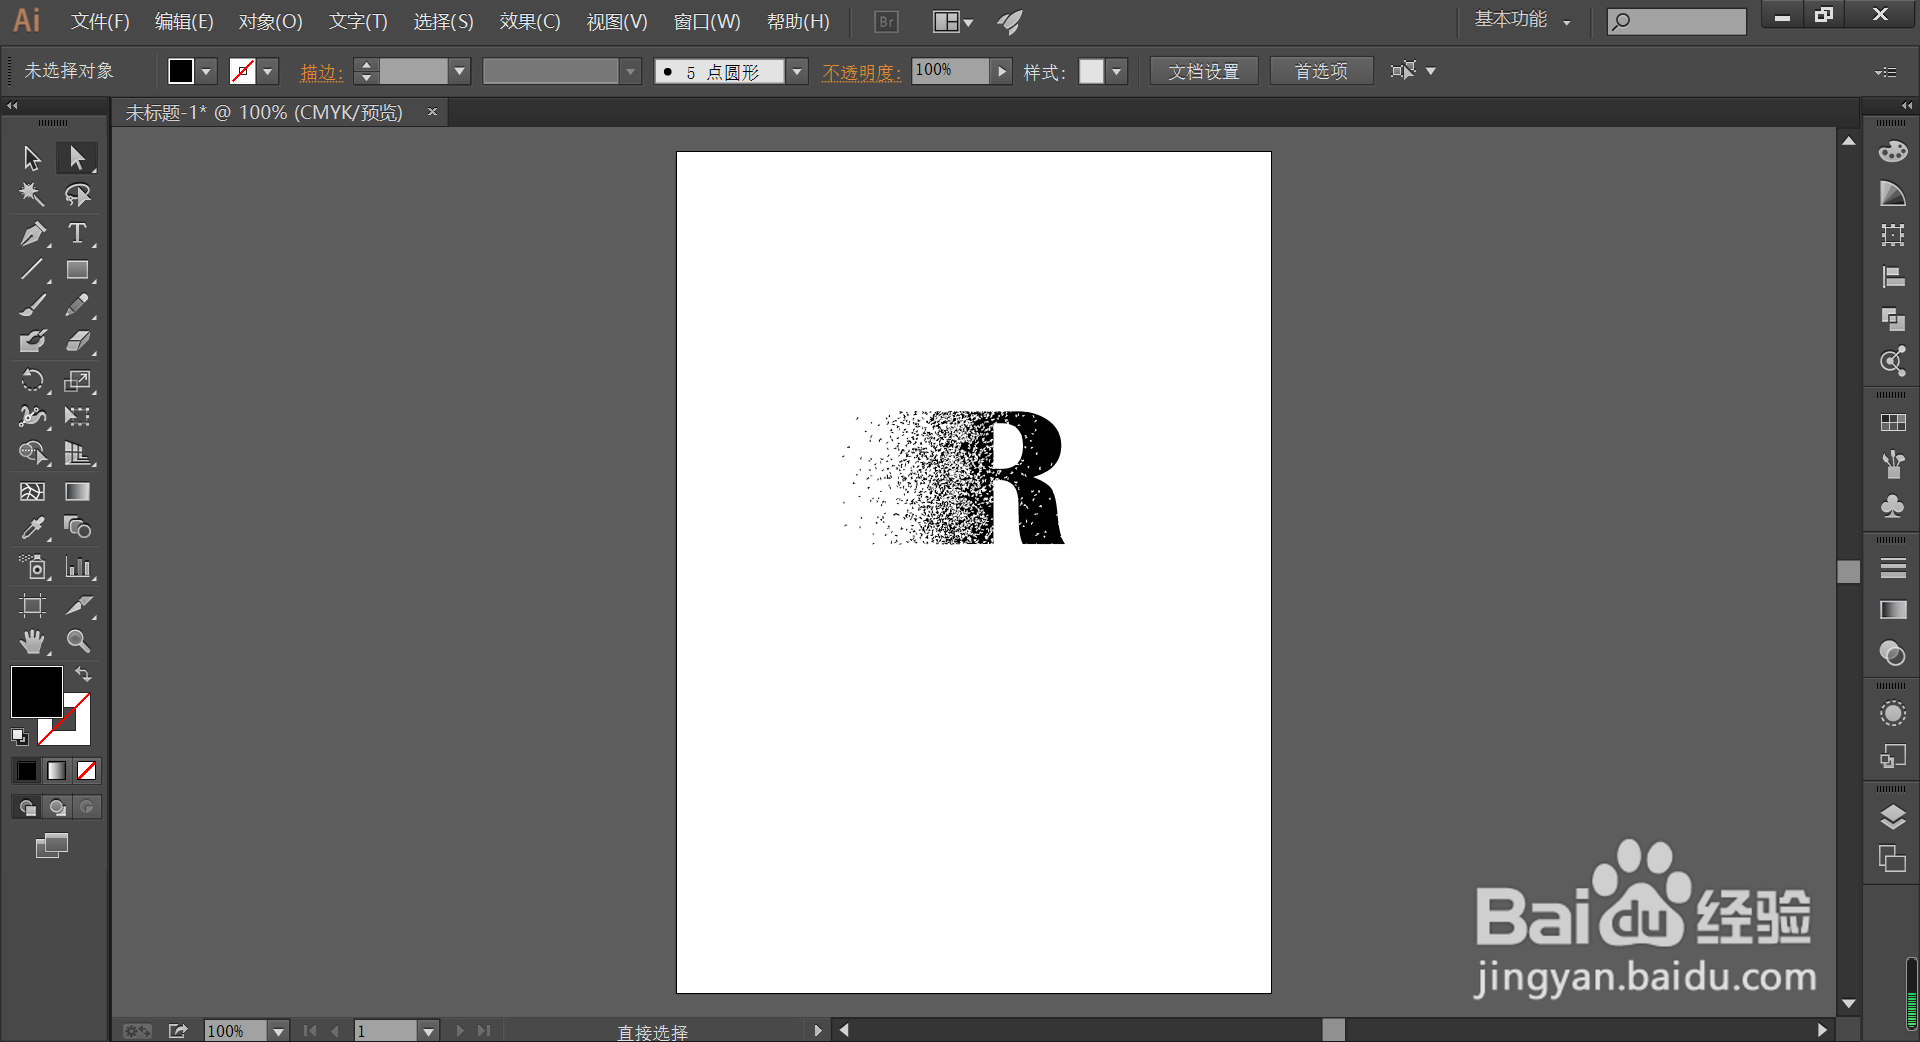Select the Eyedropper tool

click(32, 527)
